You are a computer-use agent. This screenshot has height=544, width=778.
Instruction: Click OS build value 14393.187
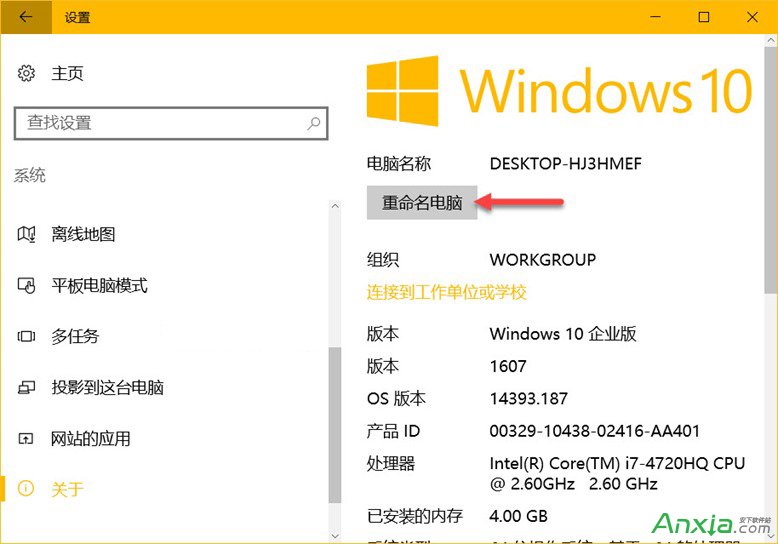coord(528,399)
